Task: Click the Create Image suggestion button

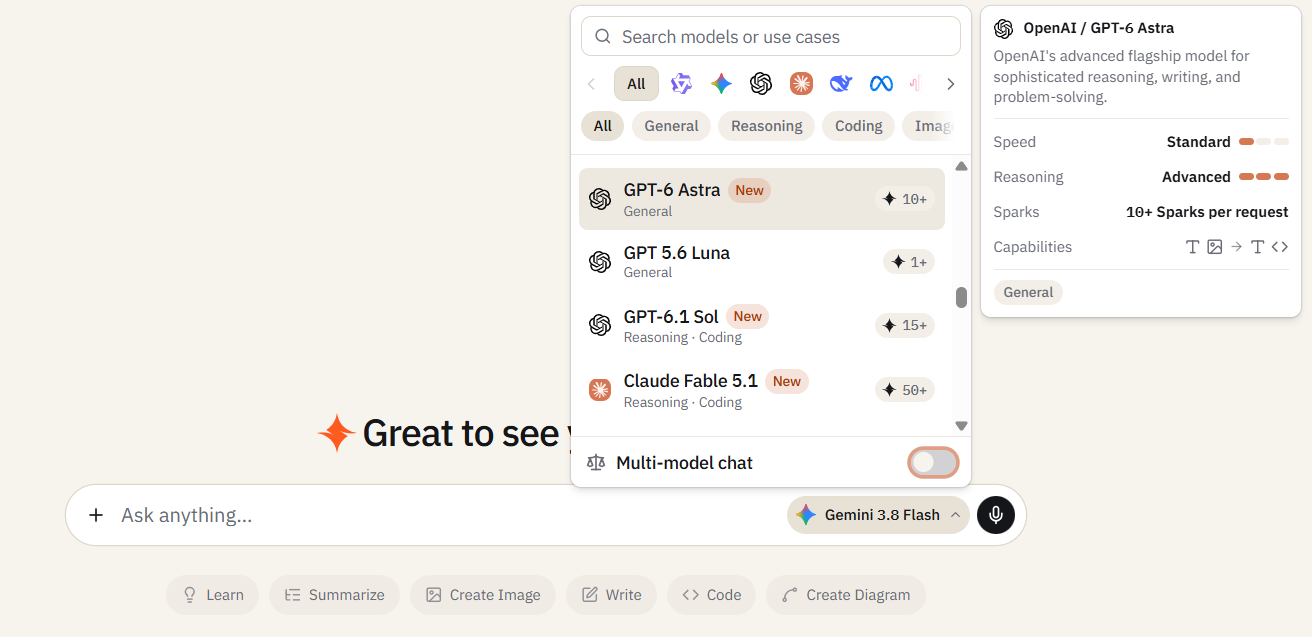Action: pyautogui.click(x=482, y=595)
